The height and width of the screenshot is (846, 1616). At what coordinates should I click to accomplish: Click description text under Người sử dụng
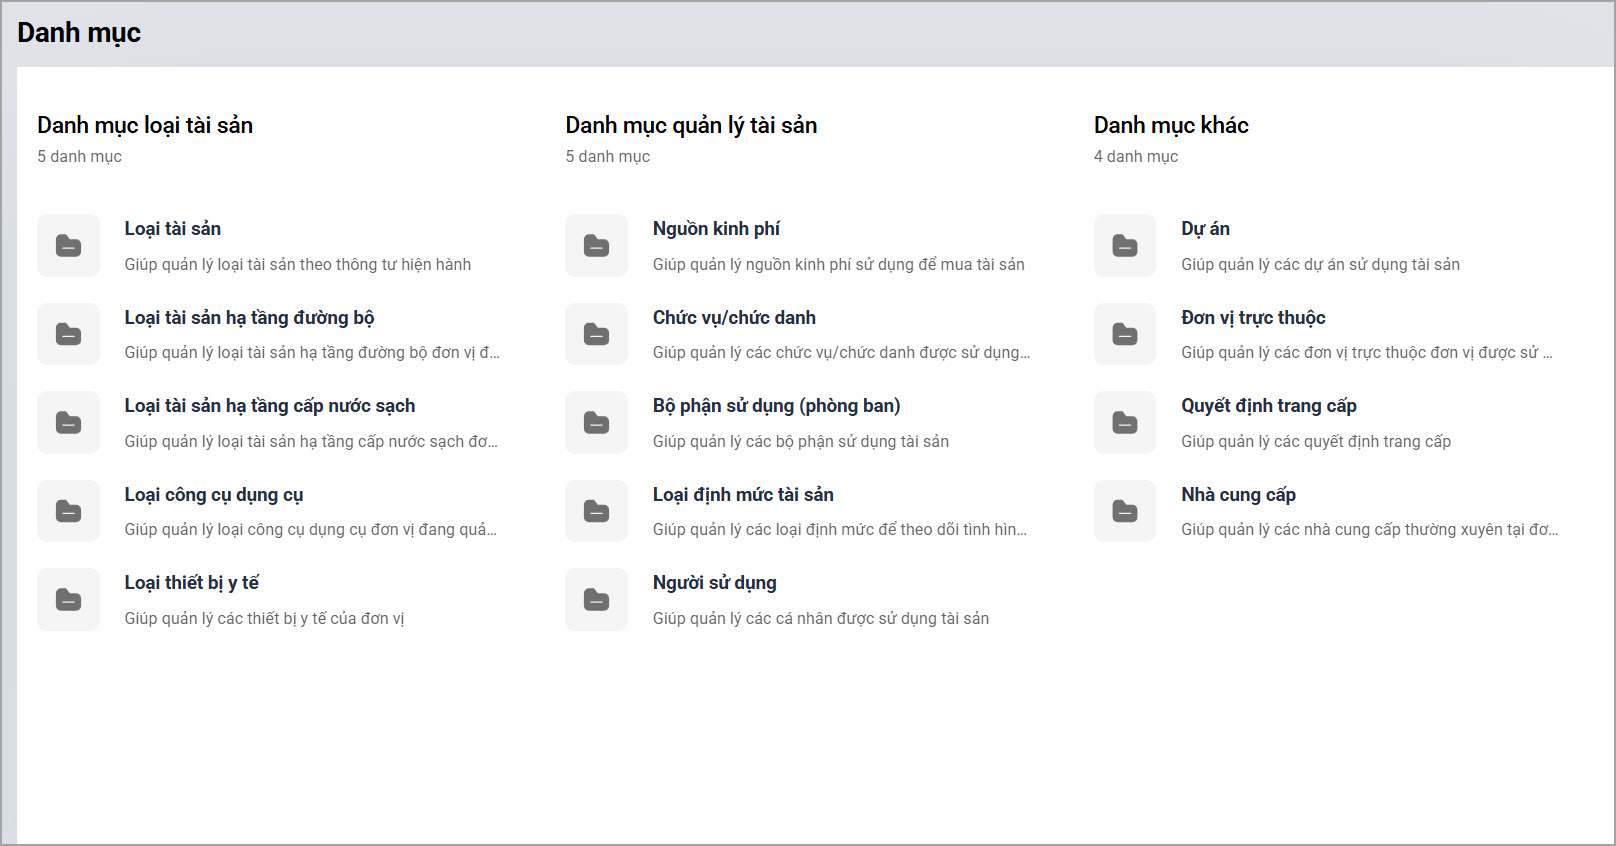[820, 619]
